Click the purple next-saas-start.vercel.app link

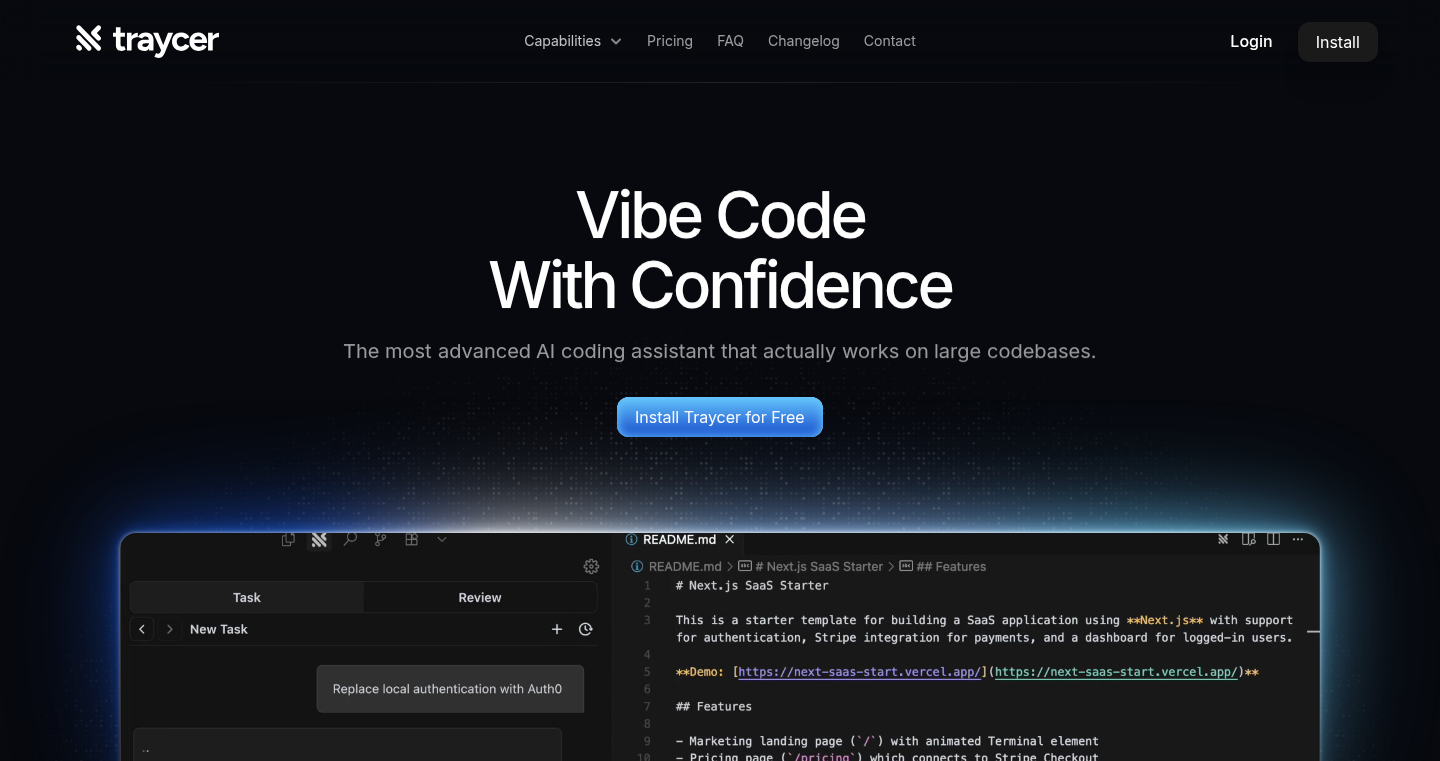pos(860,672)
